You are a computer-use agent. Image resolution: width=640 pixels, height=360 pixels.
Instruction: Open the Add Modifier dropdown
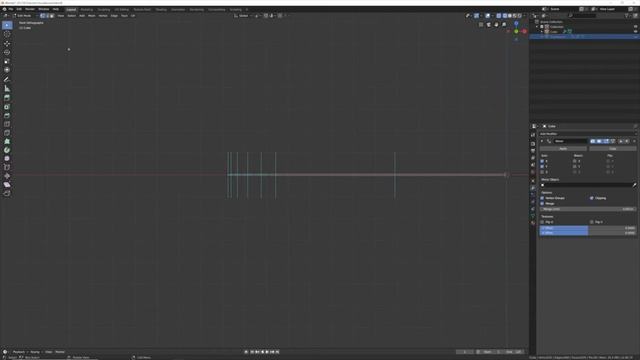coord(588,134)
